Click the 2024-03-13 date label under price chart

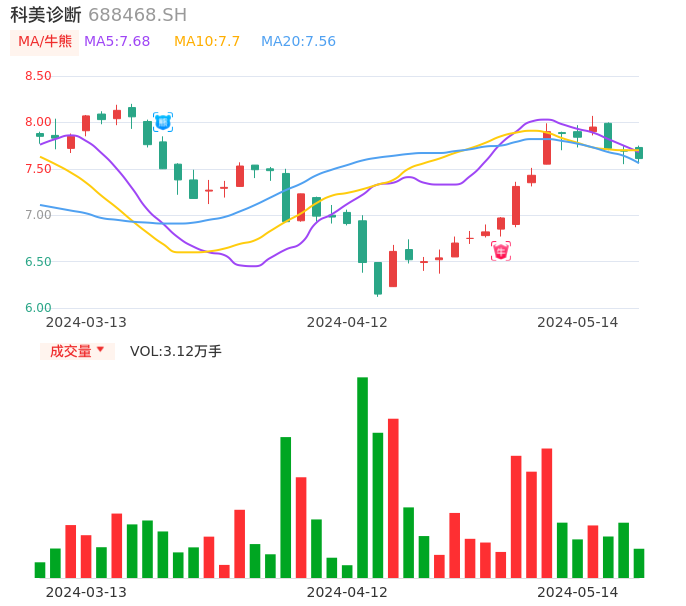[x=86, y=322]
